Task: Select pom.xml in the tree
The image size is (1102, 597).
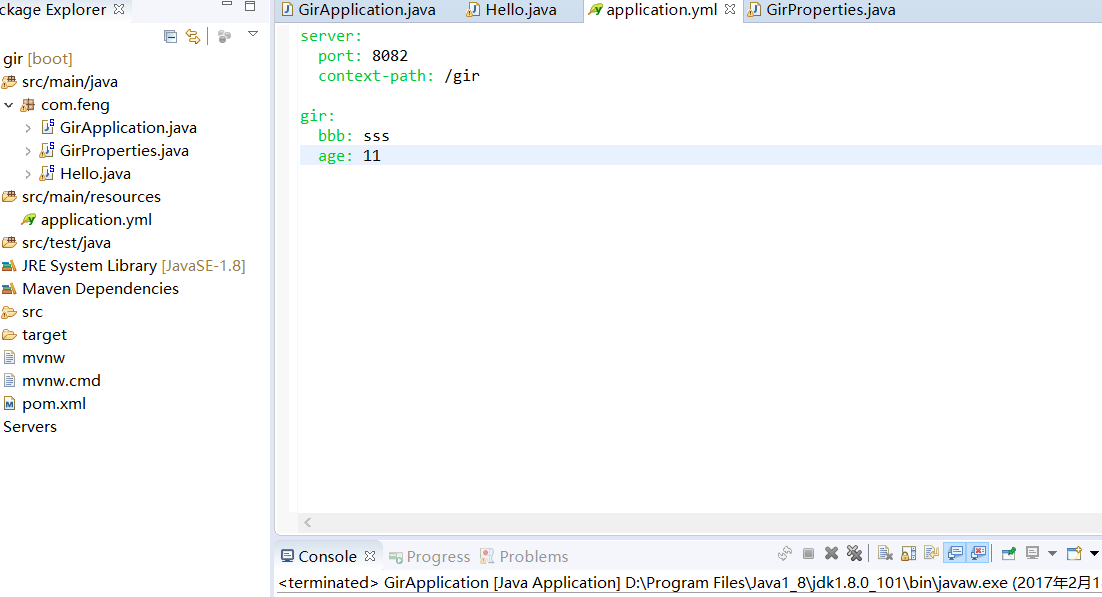Action: coord(54,404)
